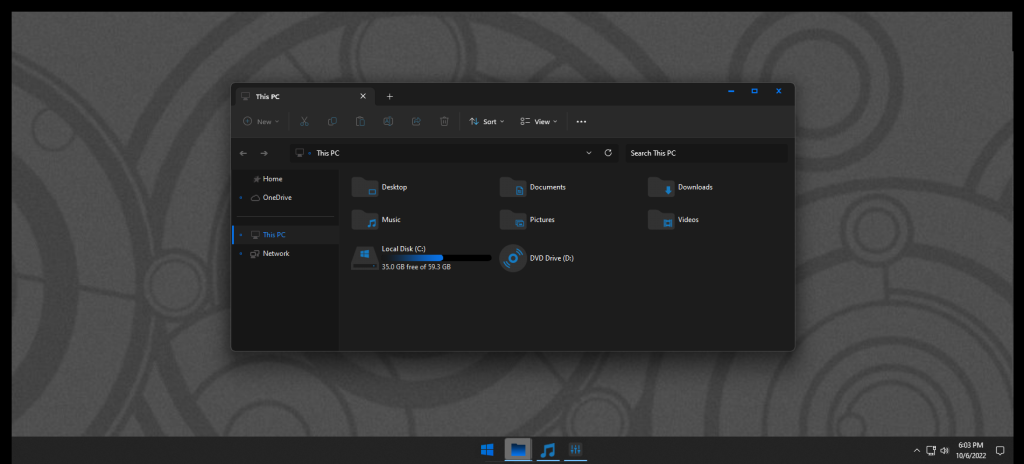Click the Local Disk capacity bar
Viewport: 1024px width, 464px height.
coord(436,258)
